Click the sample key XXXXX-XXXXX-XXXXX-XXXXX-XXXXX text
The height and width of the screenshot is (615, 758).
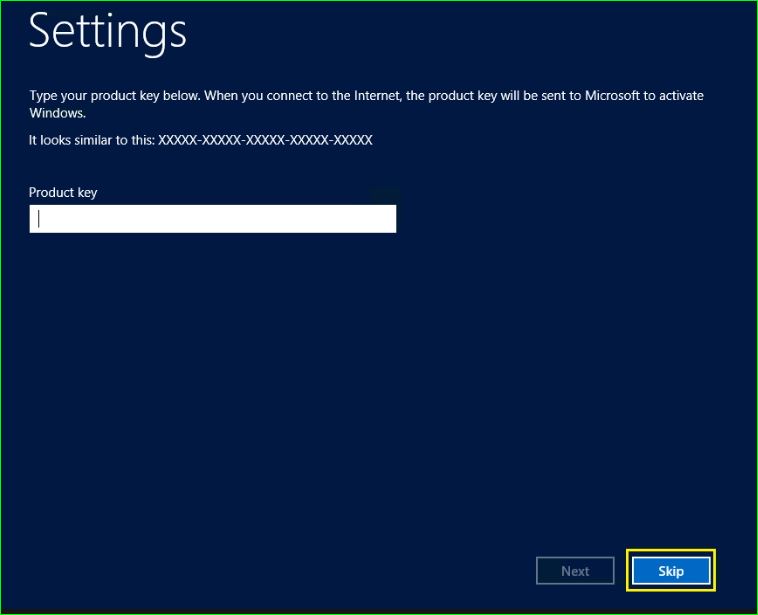pos(265,141)
